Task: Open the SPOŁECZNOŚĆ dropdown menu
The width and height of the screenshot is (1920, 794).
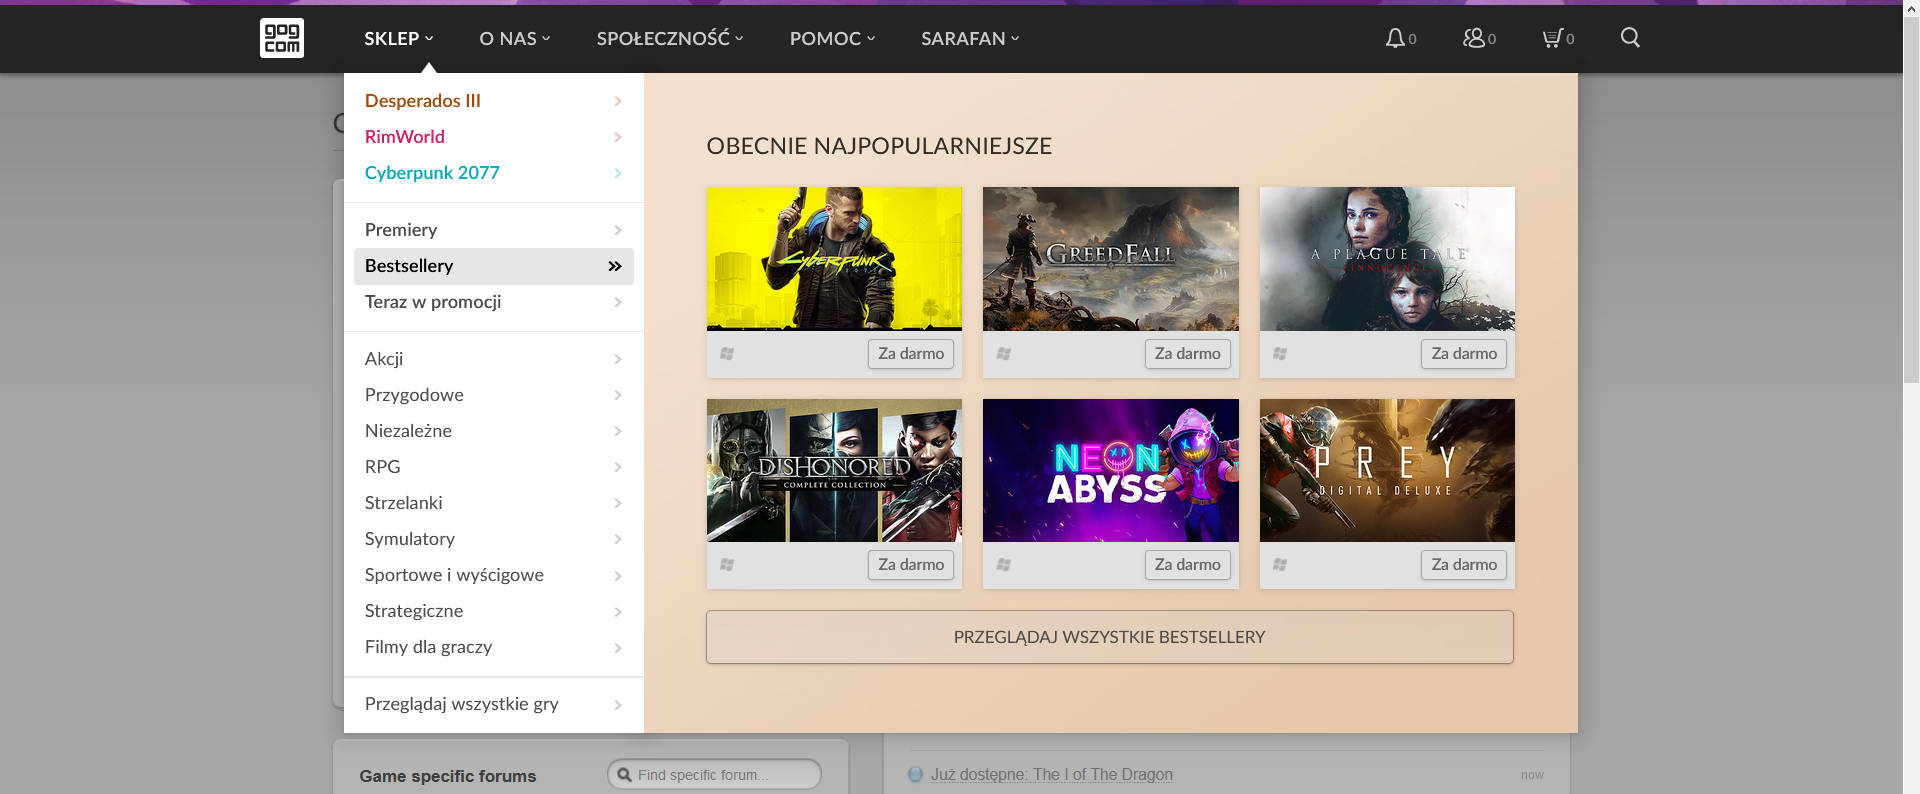Action: 670,38
